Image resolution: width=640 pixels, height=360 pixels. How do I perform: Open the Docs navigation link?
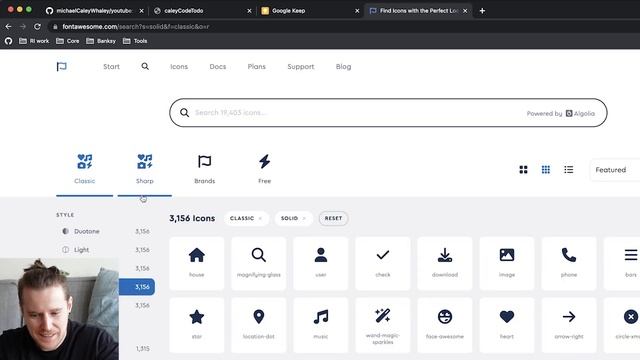coord(218,67)
